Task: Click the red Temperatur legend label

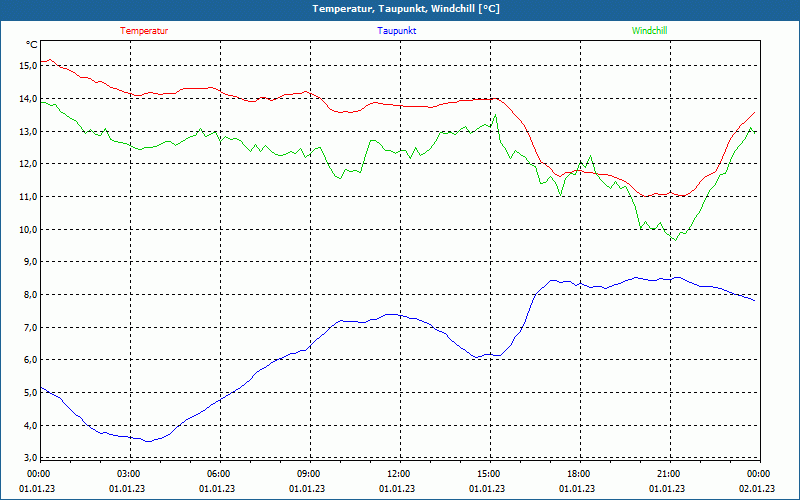Action: coord(144,31)
